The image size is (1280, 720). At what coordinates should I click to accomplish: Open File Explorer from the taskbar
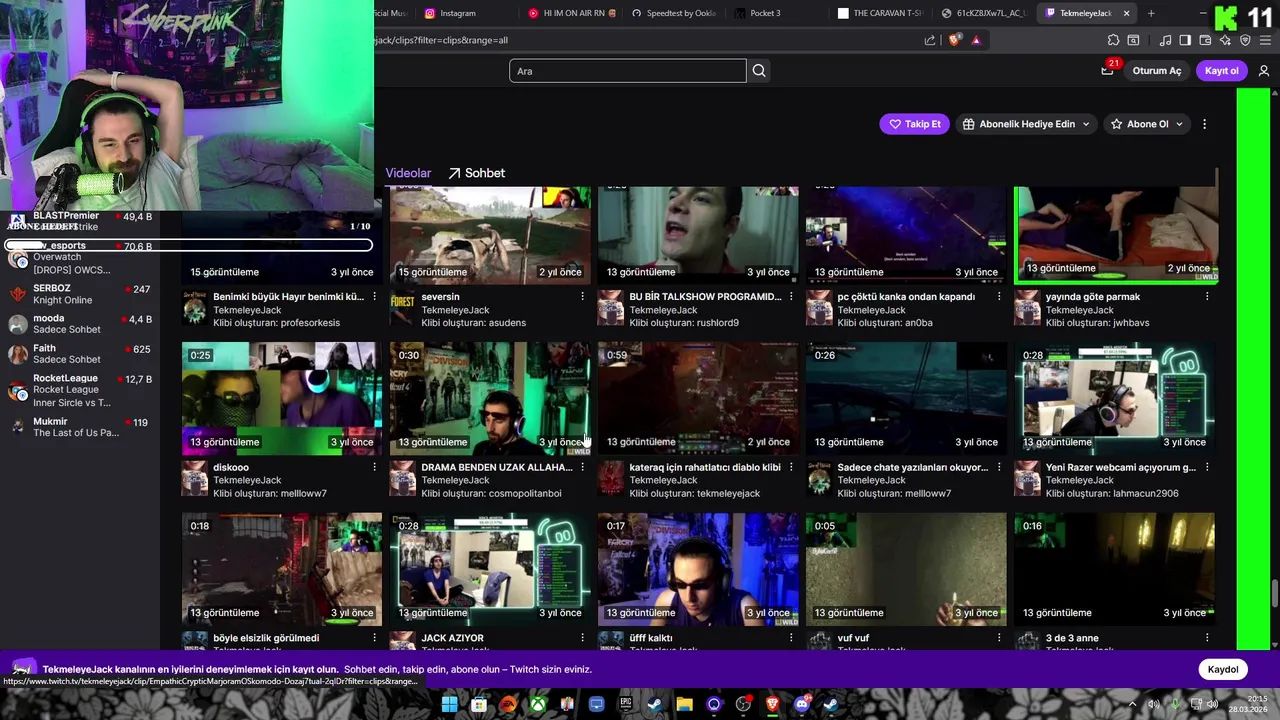pyautogui.click(x=684, y=704)
